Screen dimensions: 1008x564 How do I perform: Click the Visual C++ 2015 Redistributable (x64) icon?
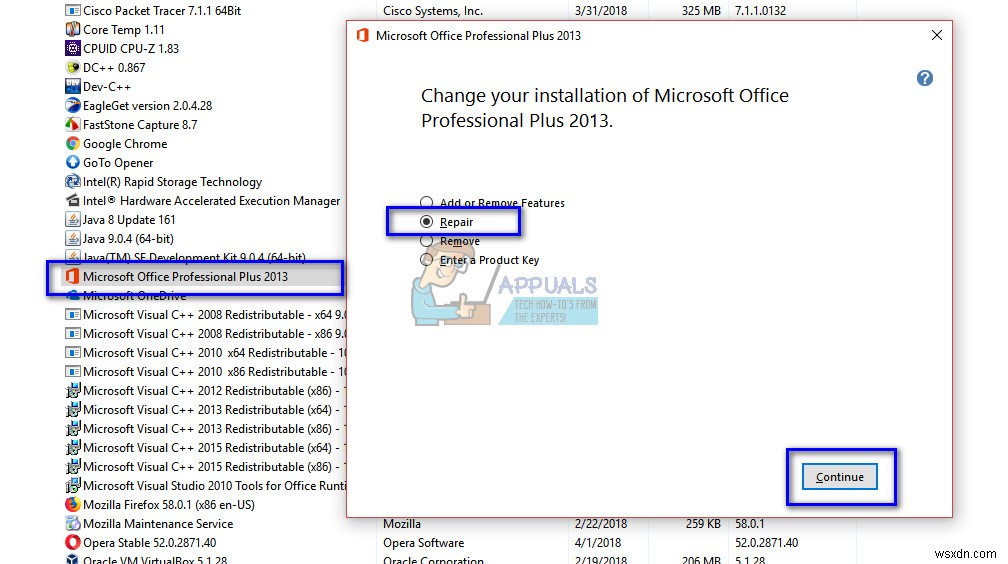coord(73,448)
